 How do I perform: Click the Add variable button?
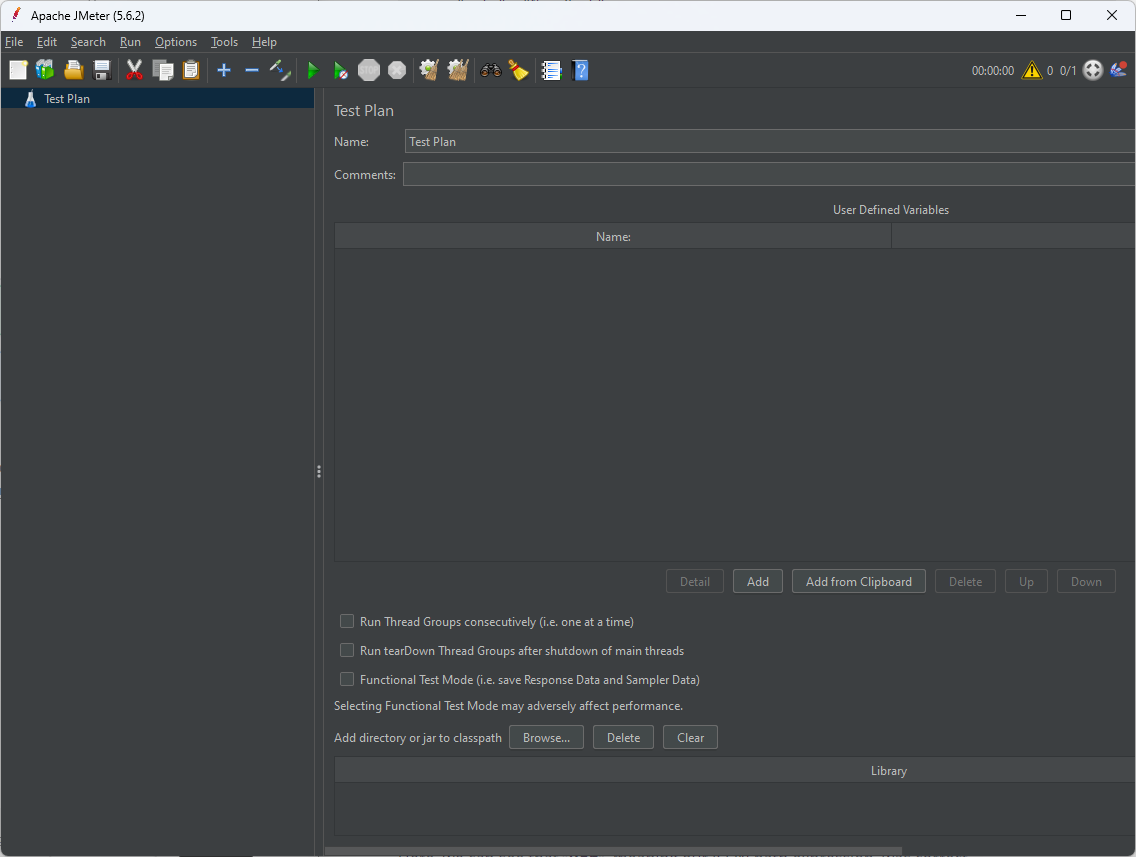click(758, 582)
